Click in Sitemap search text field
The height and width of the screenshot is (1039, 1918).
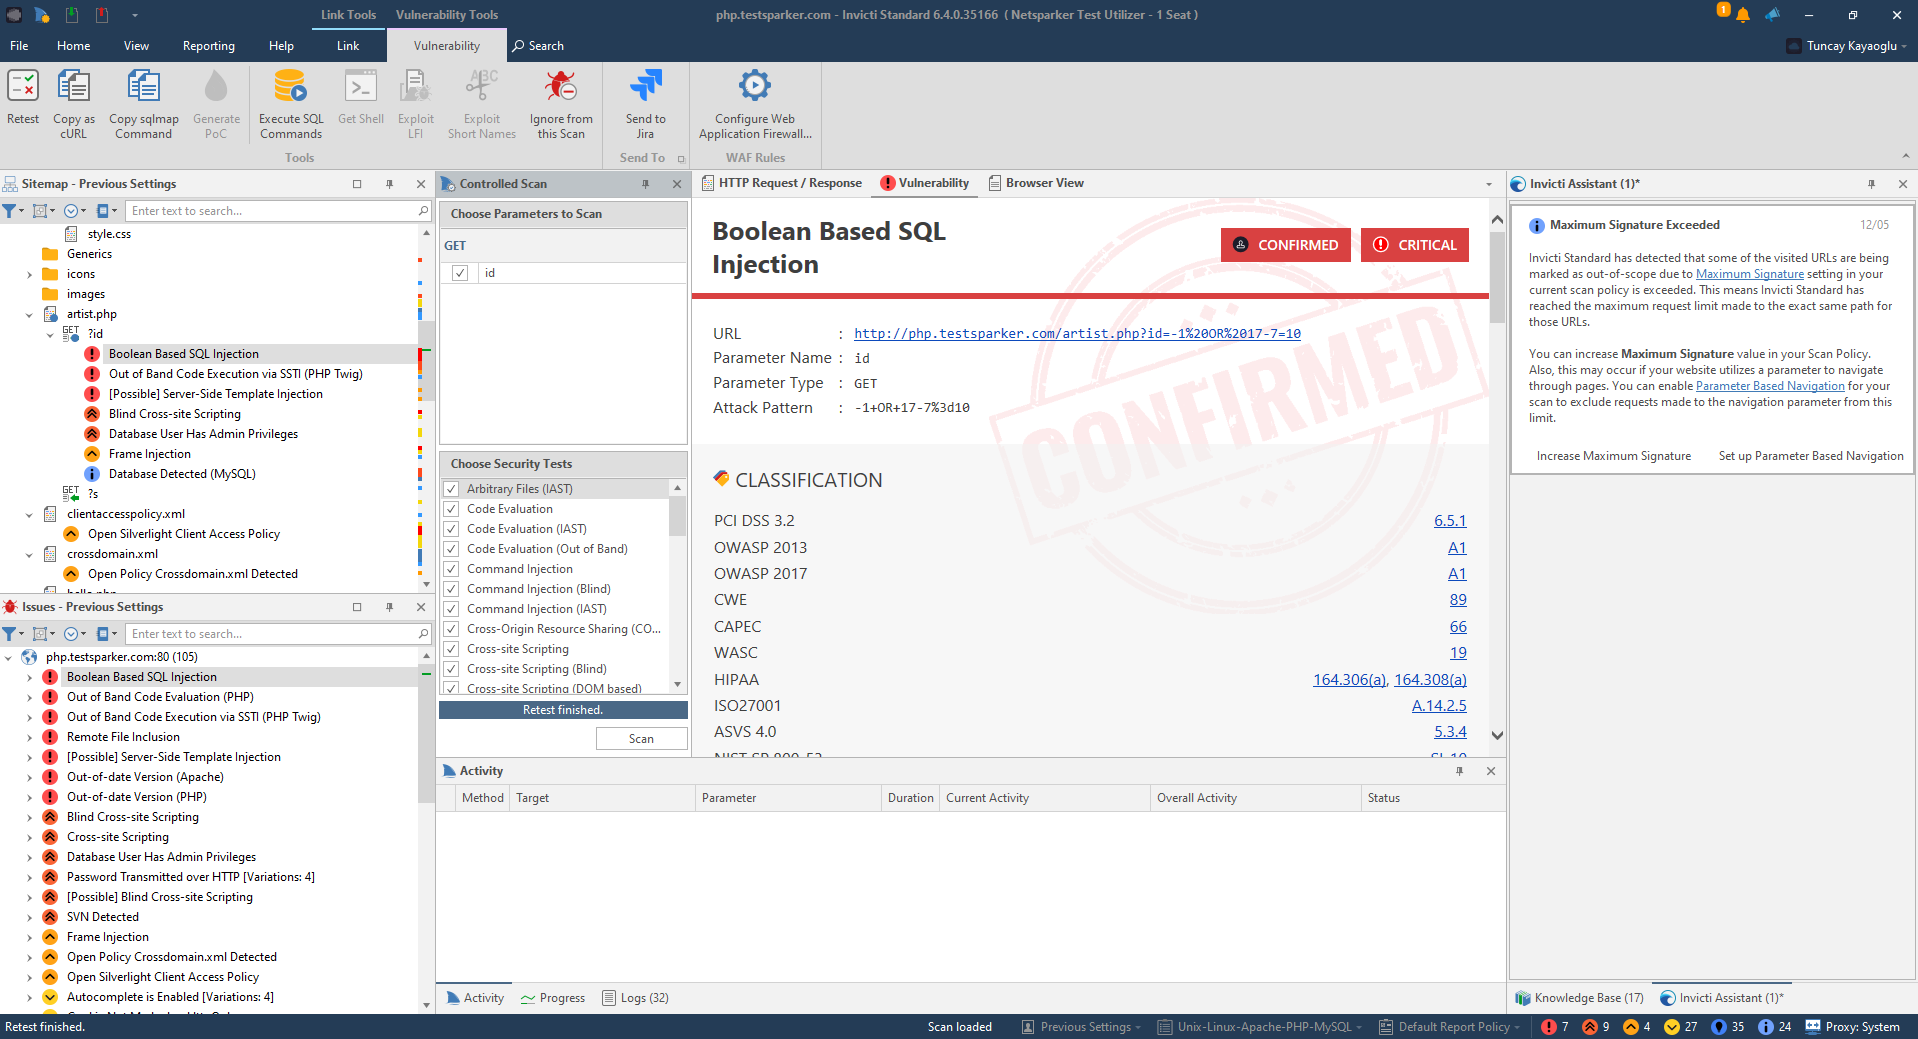click(272, 211)
